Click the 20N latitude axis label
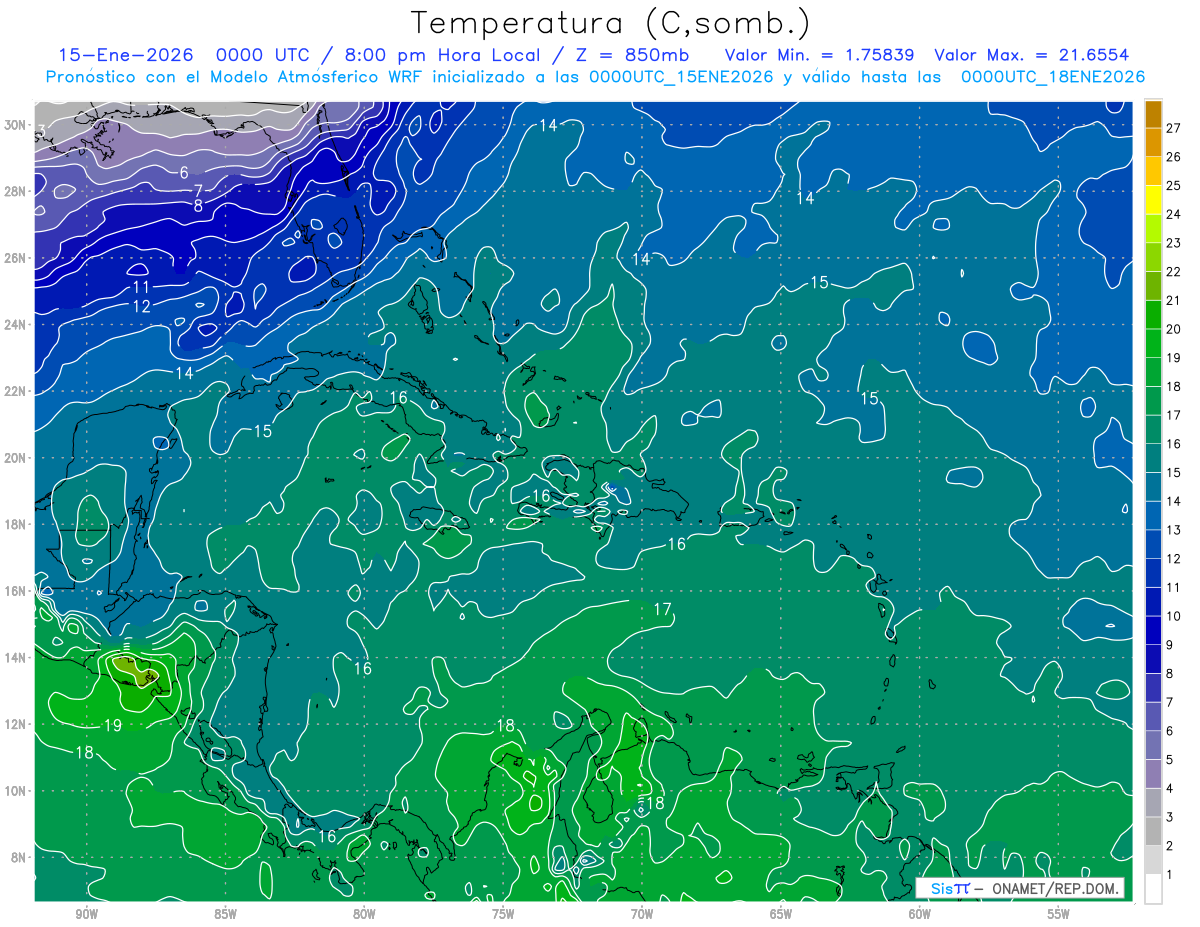1200x927 pixels. click(15, 458)
